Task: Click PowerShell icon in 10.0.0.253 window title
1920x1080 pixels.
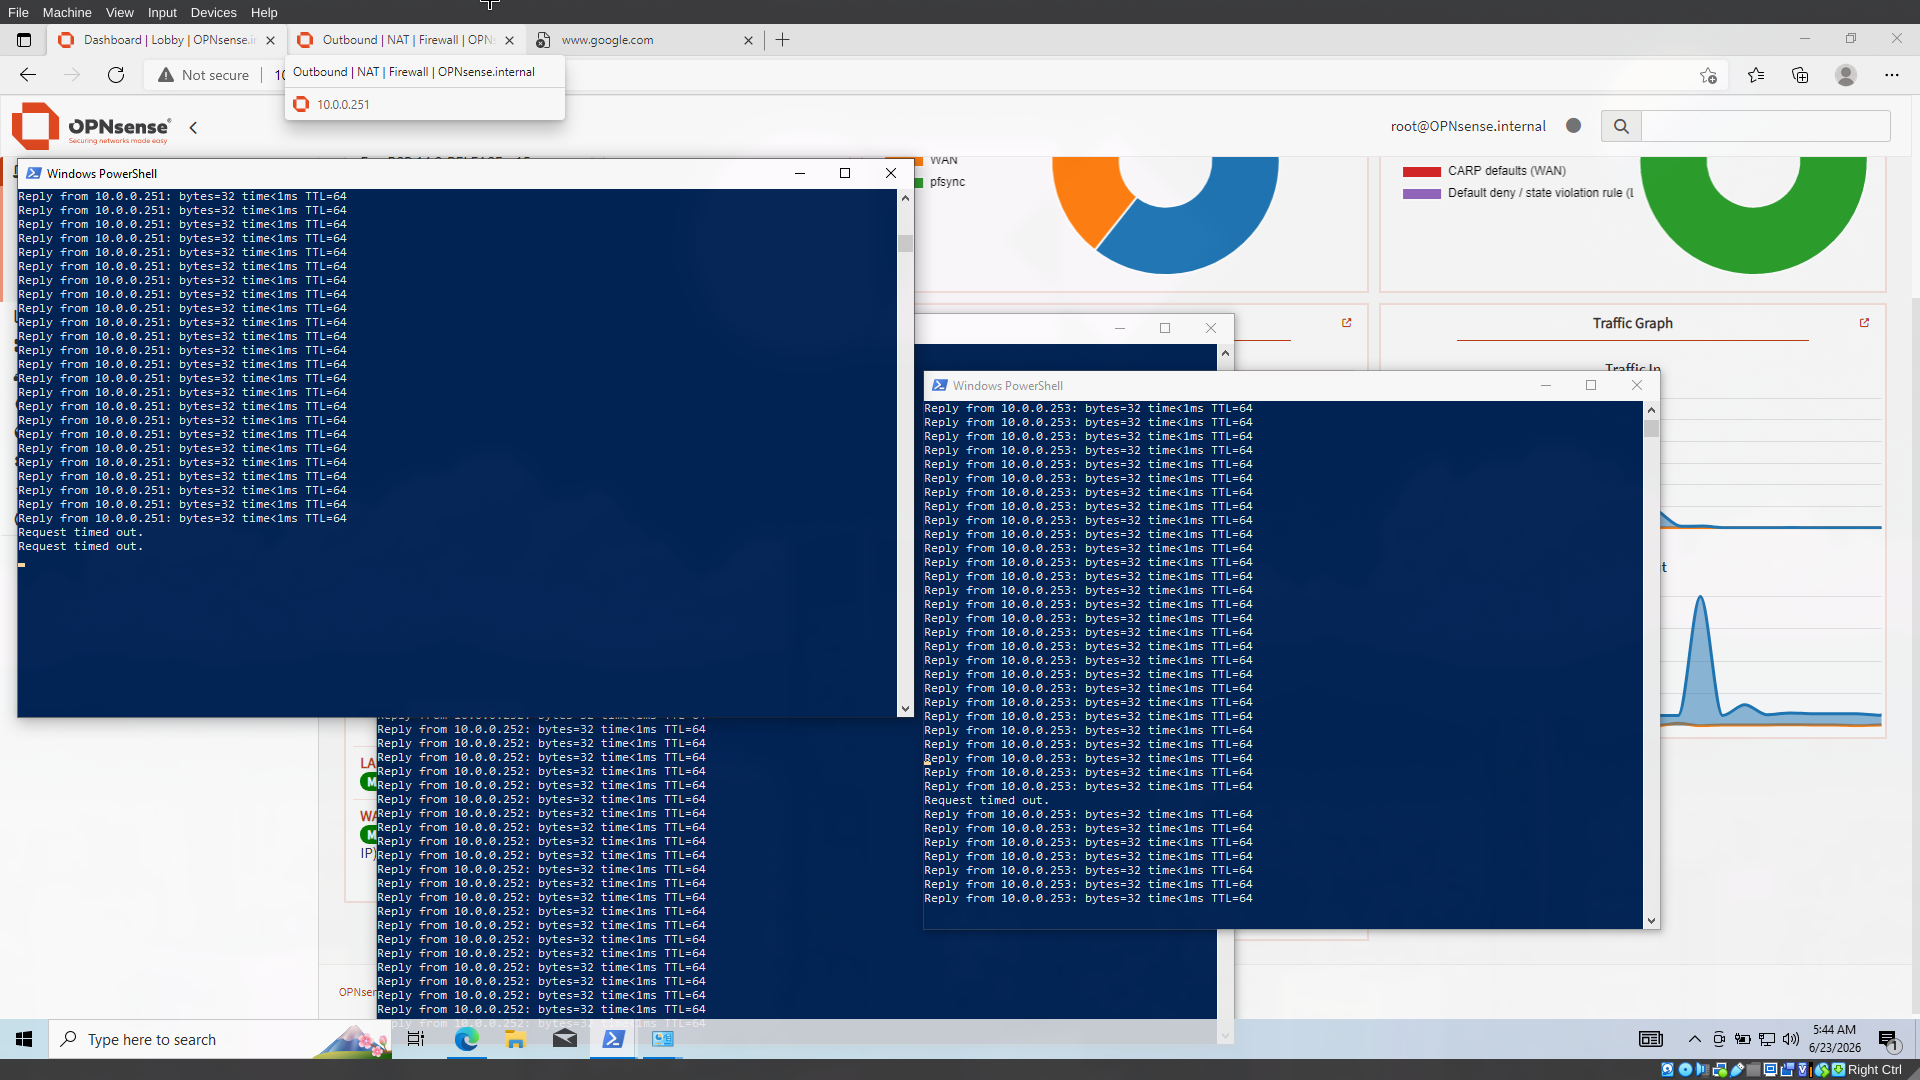Action: pyautogui.click(x=939, y=385)
